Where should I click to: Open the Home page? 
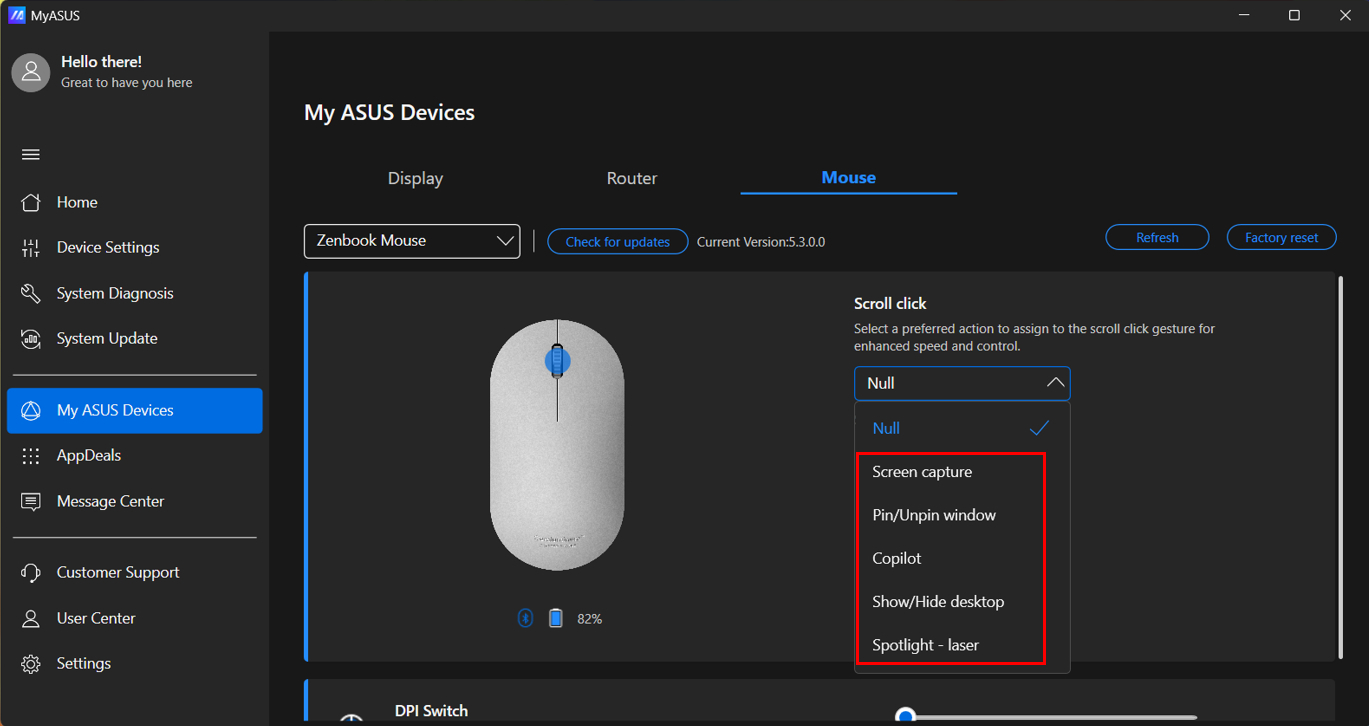tap(135, 202)
